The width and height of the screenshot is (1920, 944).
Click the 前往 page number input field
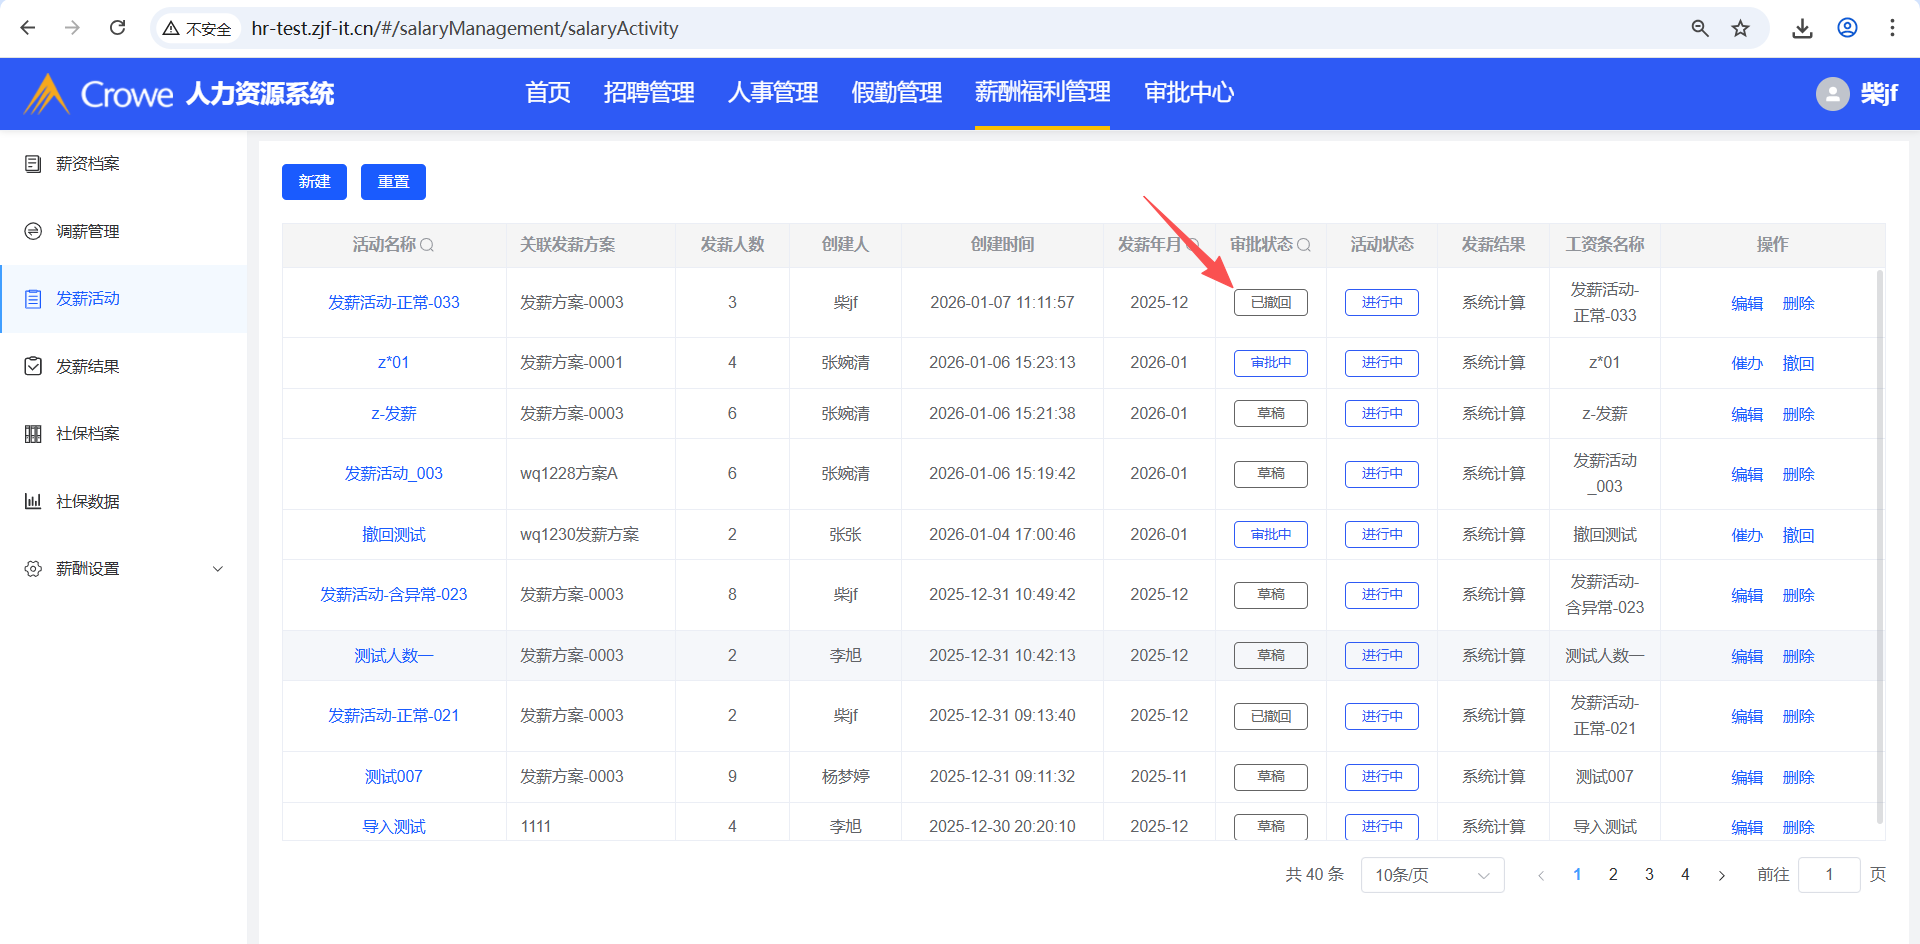coord(1828,875)
